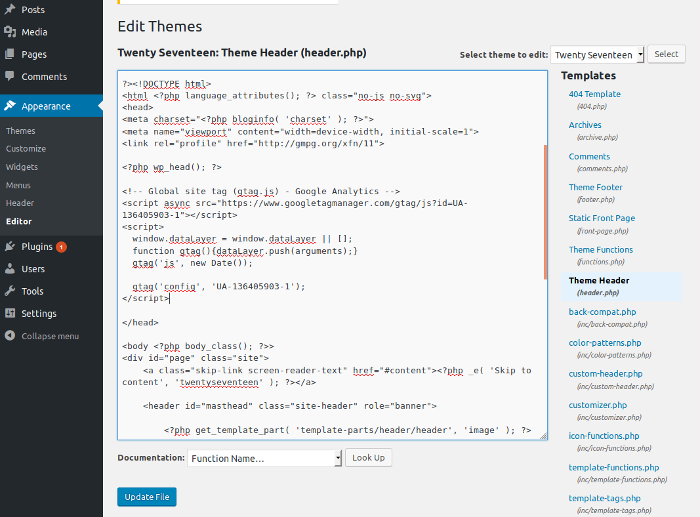Screen dimensions: 700x517
Task: Open custom-header.php template file
Action: click(605, 374)
